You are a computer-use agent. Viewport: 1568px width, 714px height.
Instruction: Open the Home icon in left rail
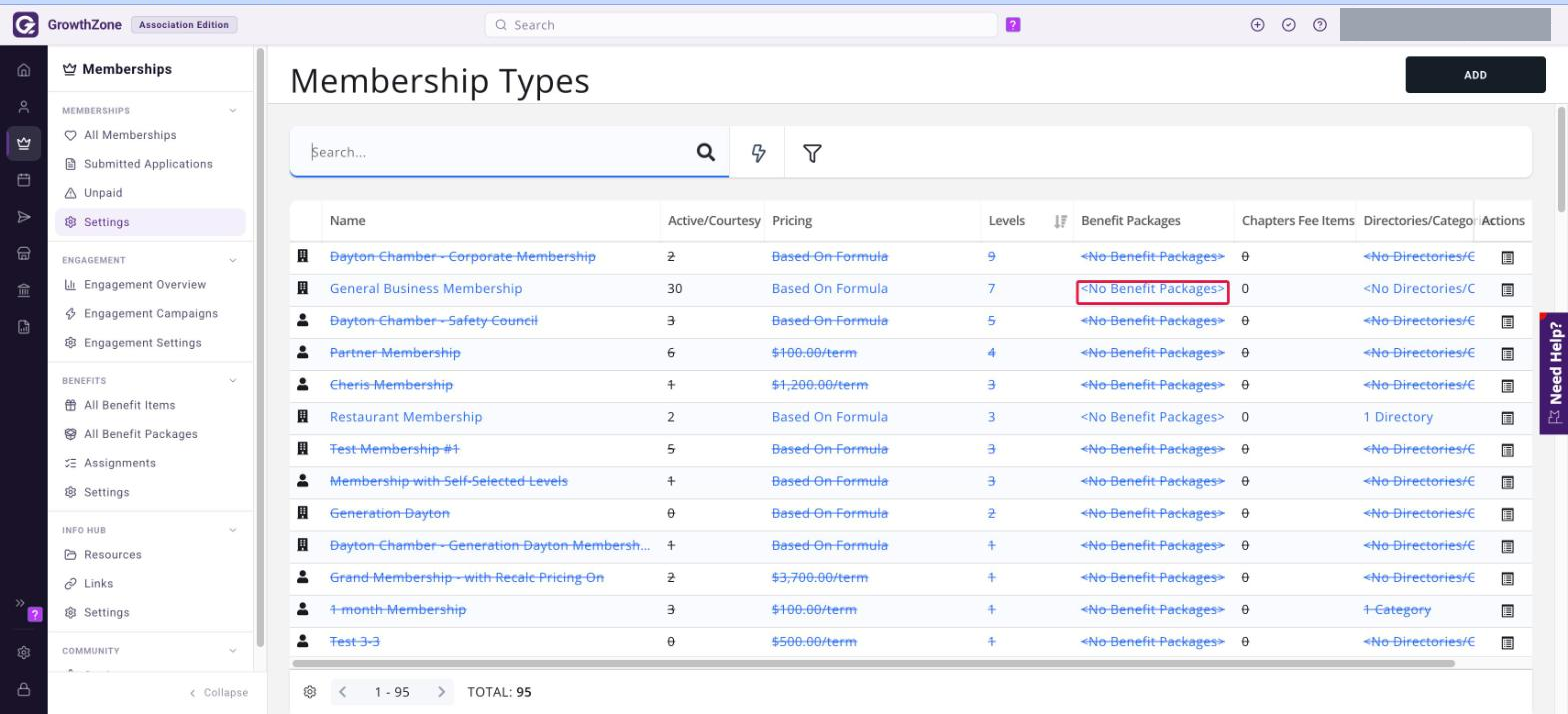(24, 70)
